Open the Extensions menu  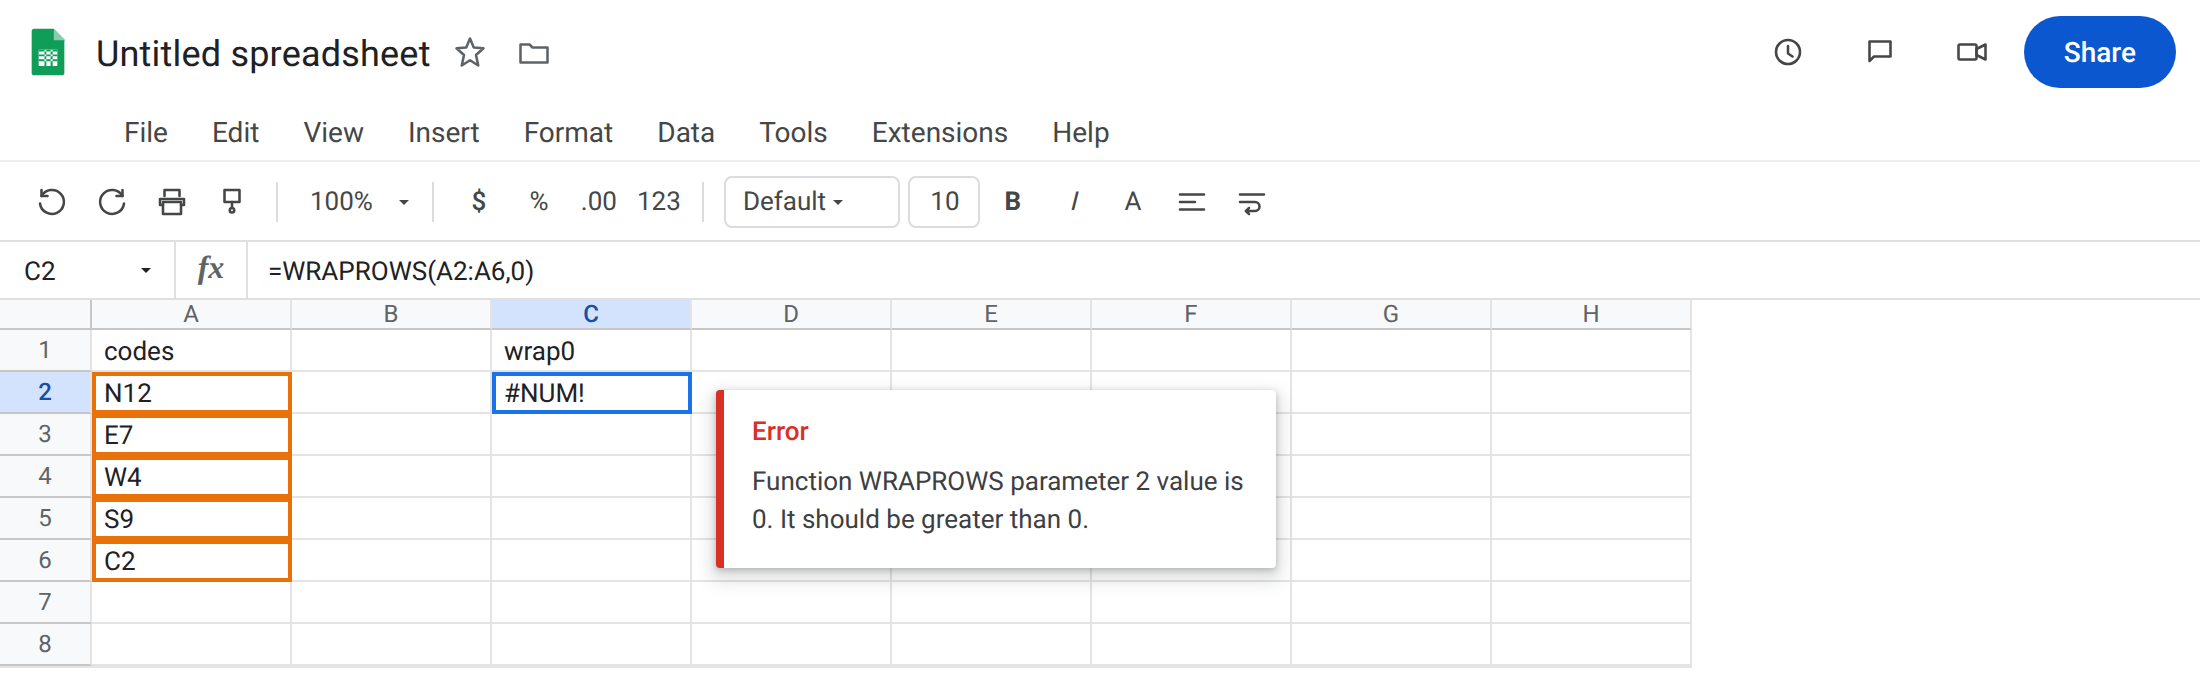point(940,132)
